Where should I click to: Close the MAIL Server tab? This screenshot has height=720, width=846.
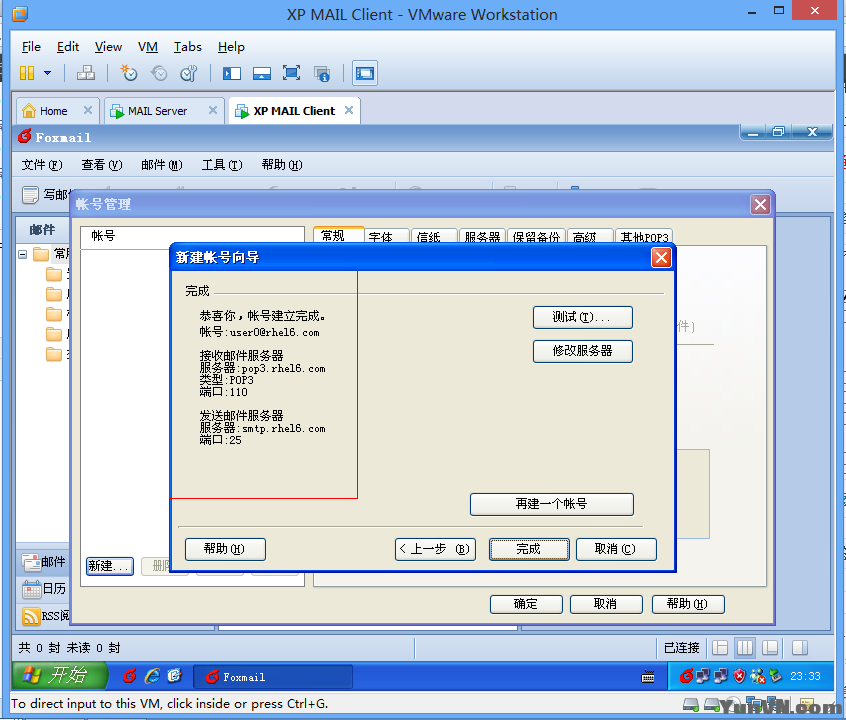(213, 110)
